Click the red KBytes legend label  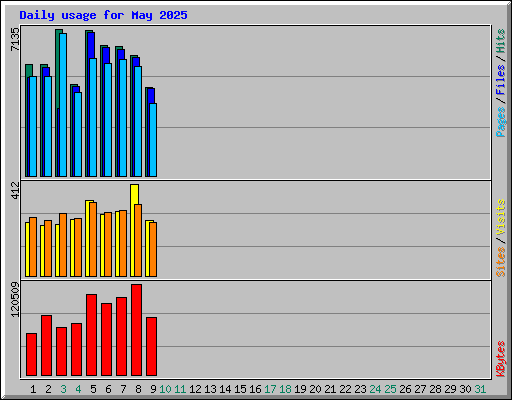point(501,359)
